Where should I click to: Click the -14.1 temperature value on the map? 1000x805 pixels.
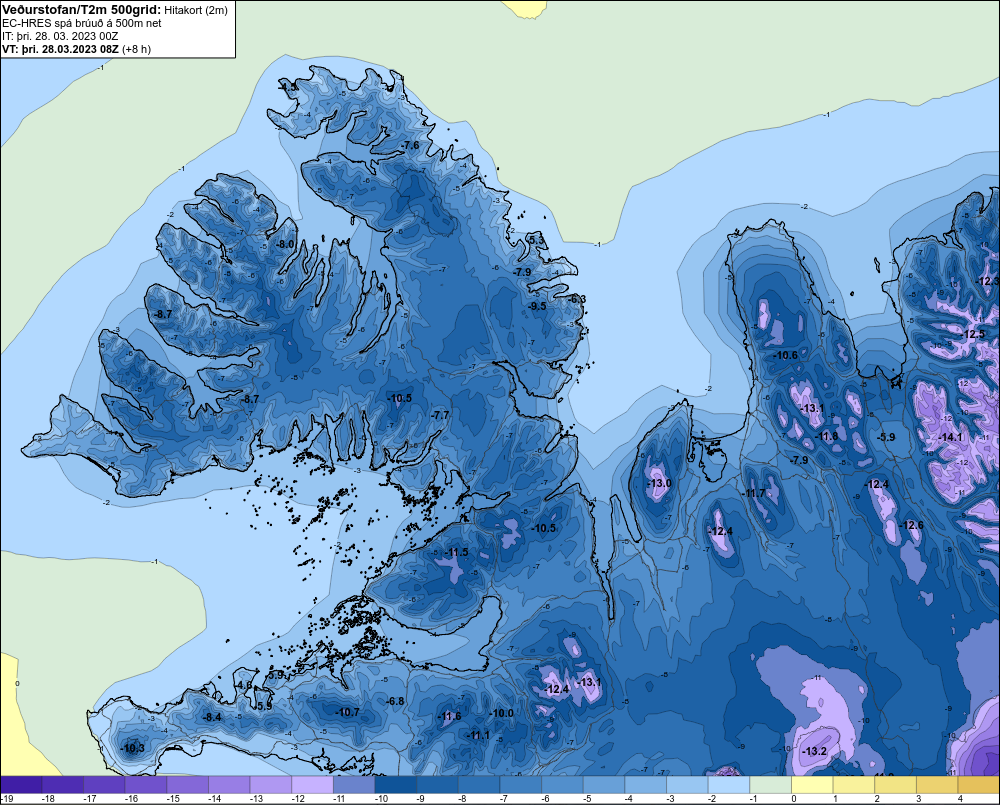(950, 438)
